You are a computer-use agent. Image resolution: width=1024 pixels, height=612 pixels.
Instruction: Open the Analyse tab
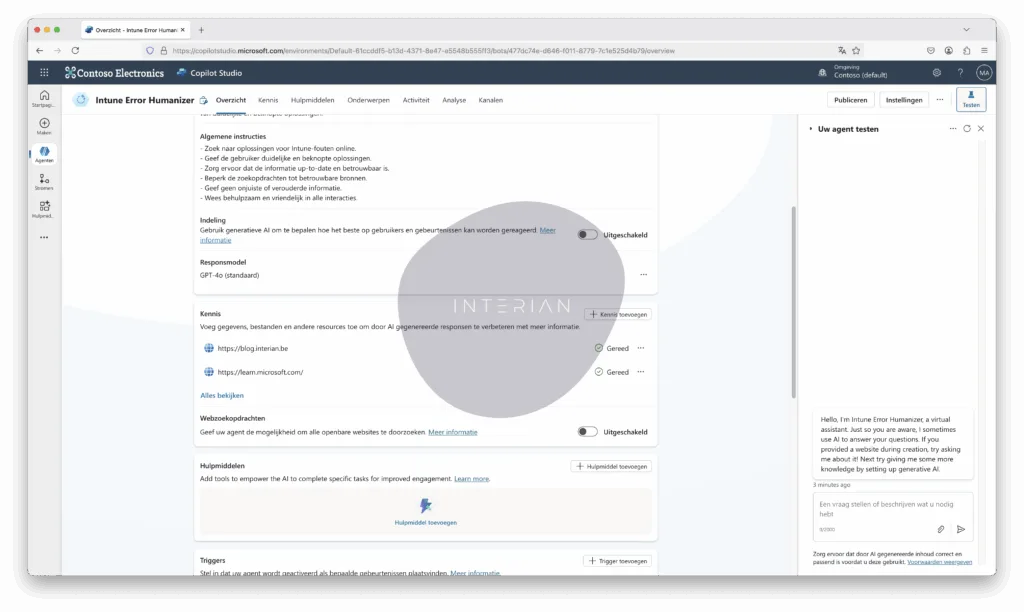[454, 100]
